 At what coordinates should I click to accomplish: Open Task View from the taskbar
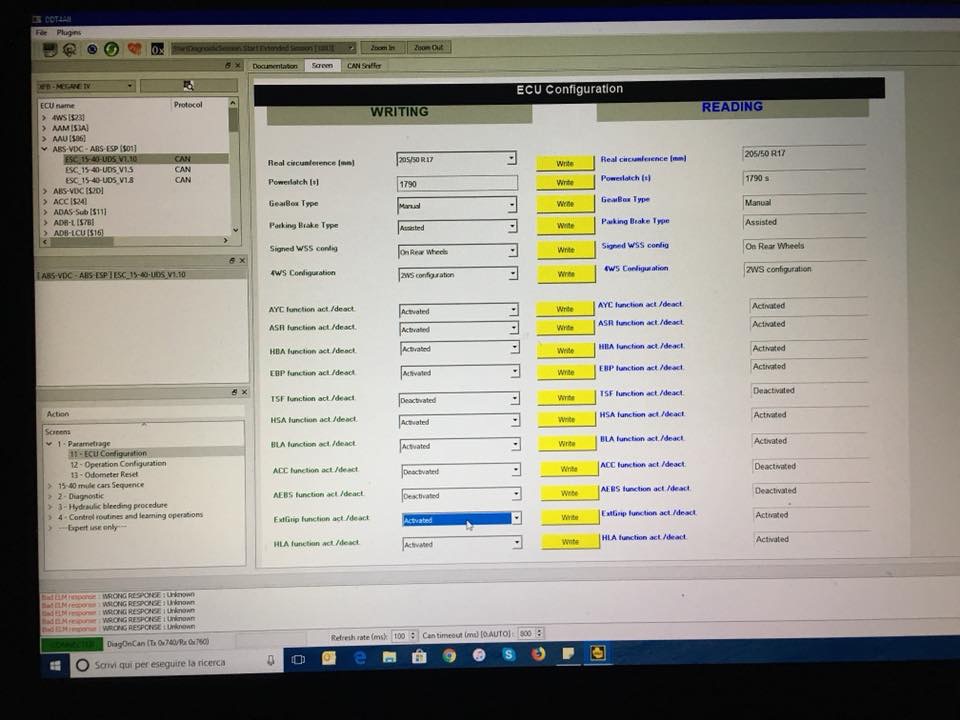point(298,659)
